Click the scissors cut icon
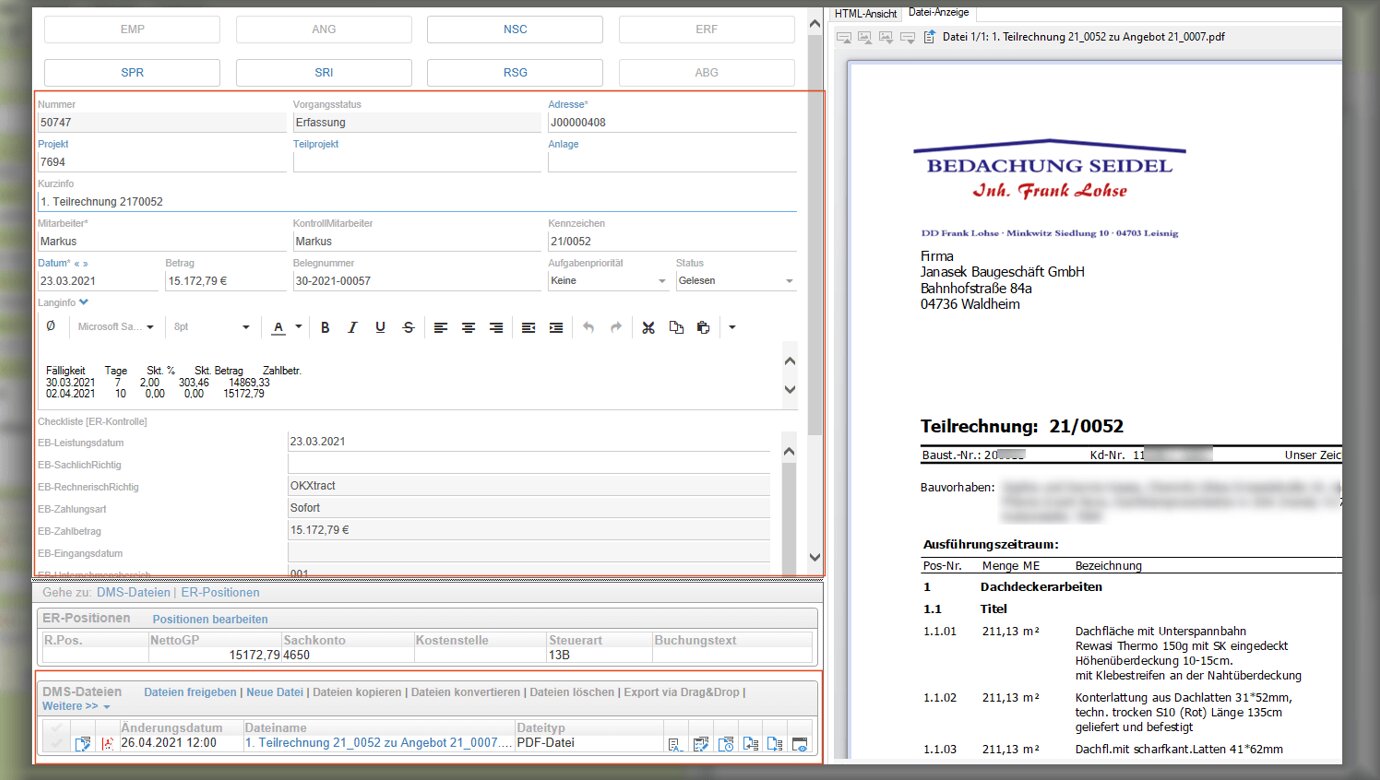This screenshot has height=780, width=1380. pos(648,327)
